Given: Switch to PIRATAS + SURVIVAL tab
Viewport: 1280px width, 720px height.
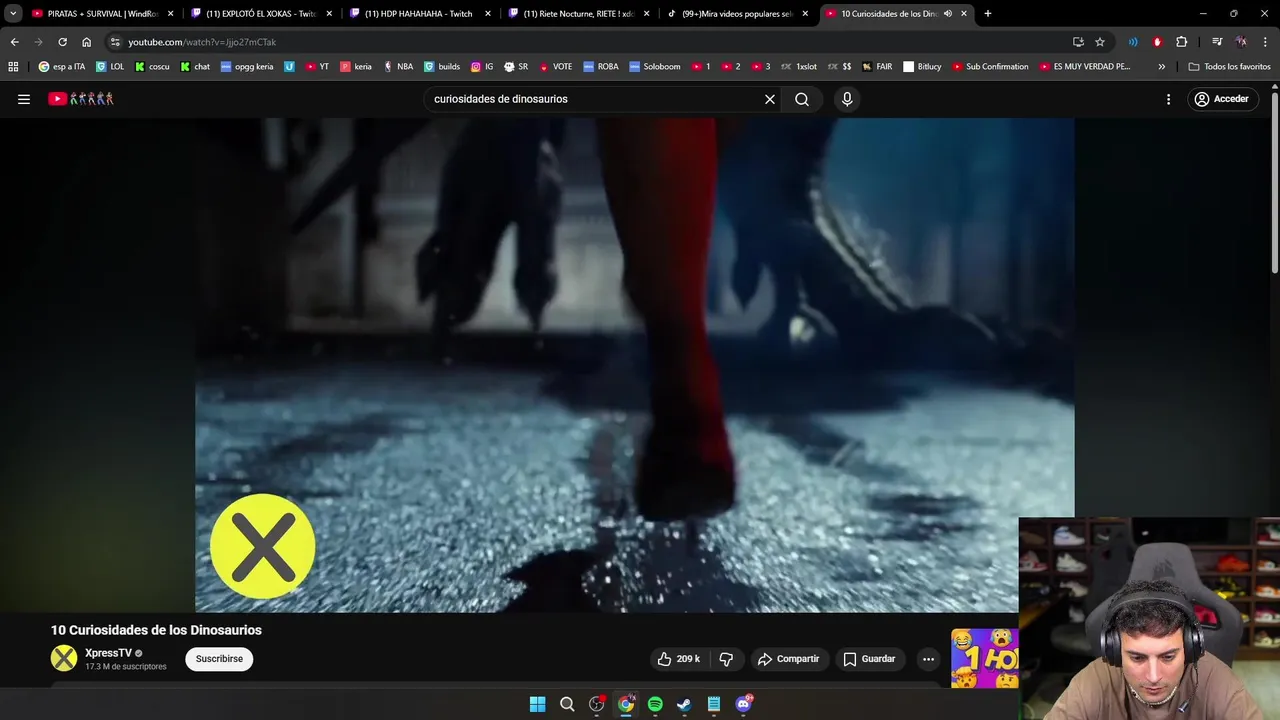Looking at the screenshot, I should 103,14.
